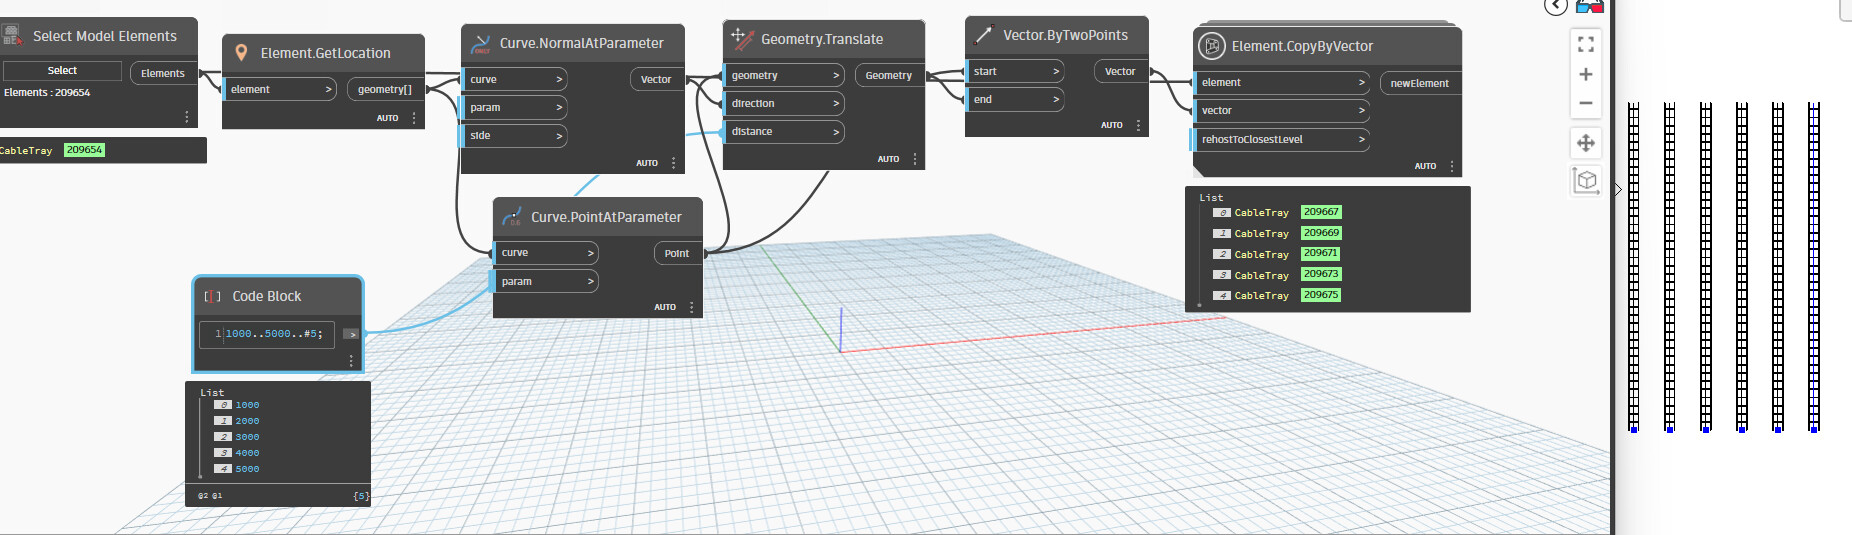Open Element.GetLocation node options menu
1852x535 pixels.
(x=414, y=118)
